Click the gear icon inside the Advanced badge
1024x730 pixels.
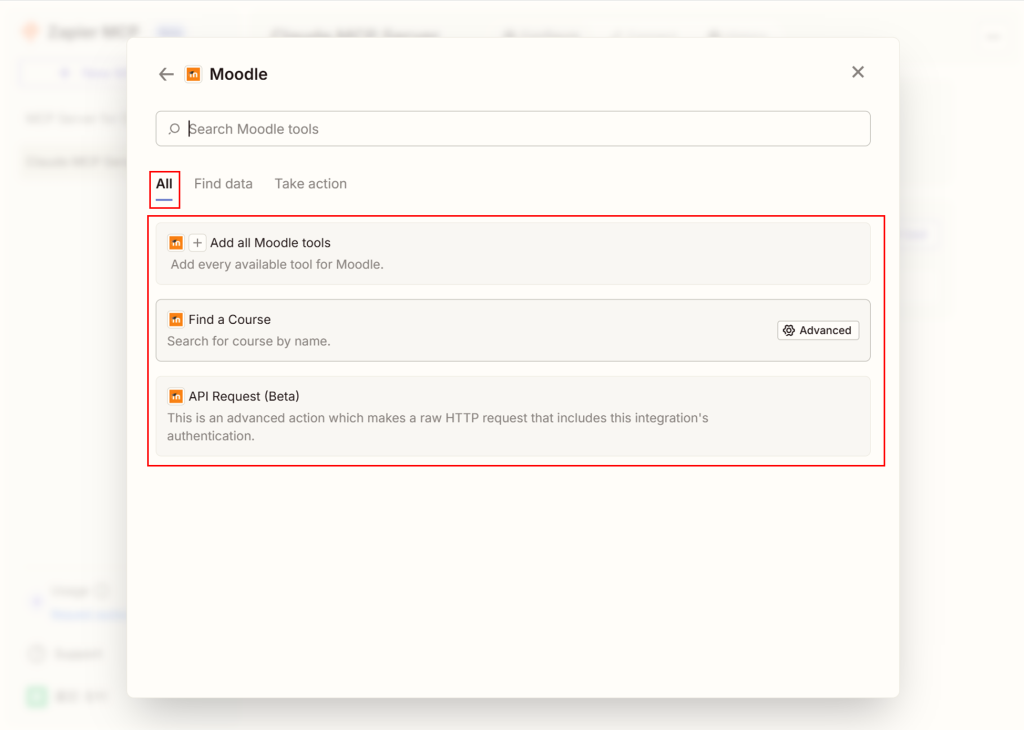pyautogui.click(x=789, y=331)
